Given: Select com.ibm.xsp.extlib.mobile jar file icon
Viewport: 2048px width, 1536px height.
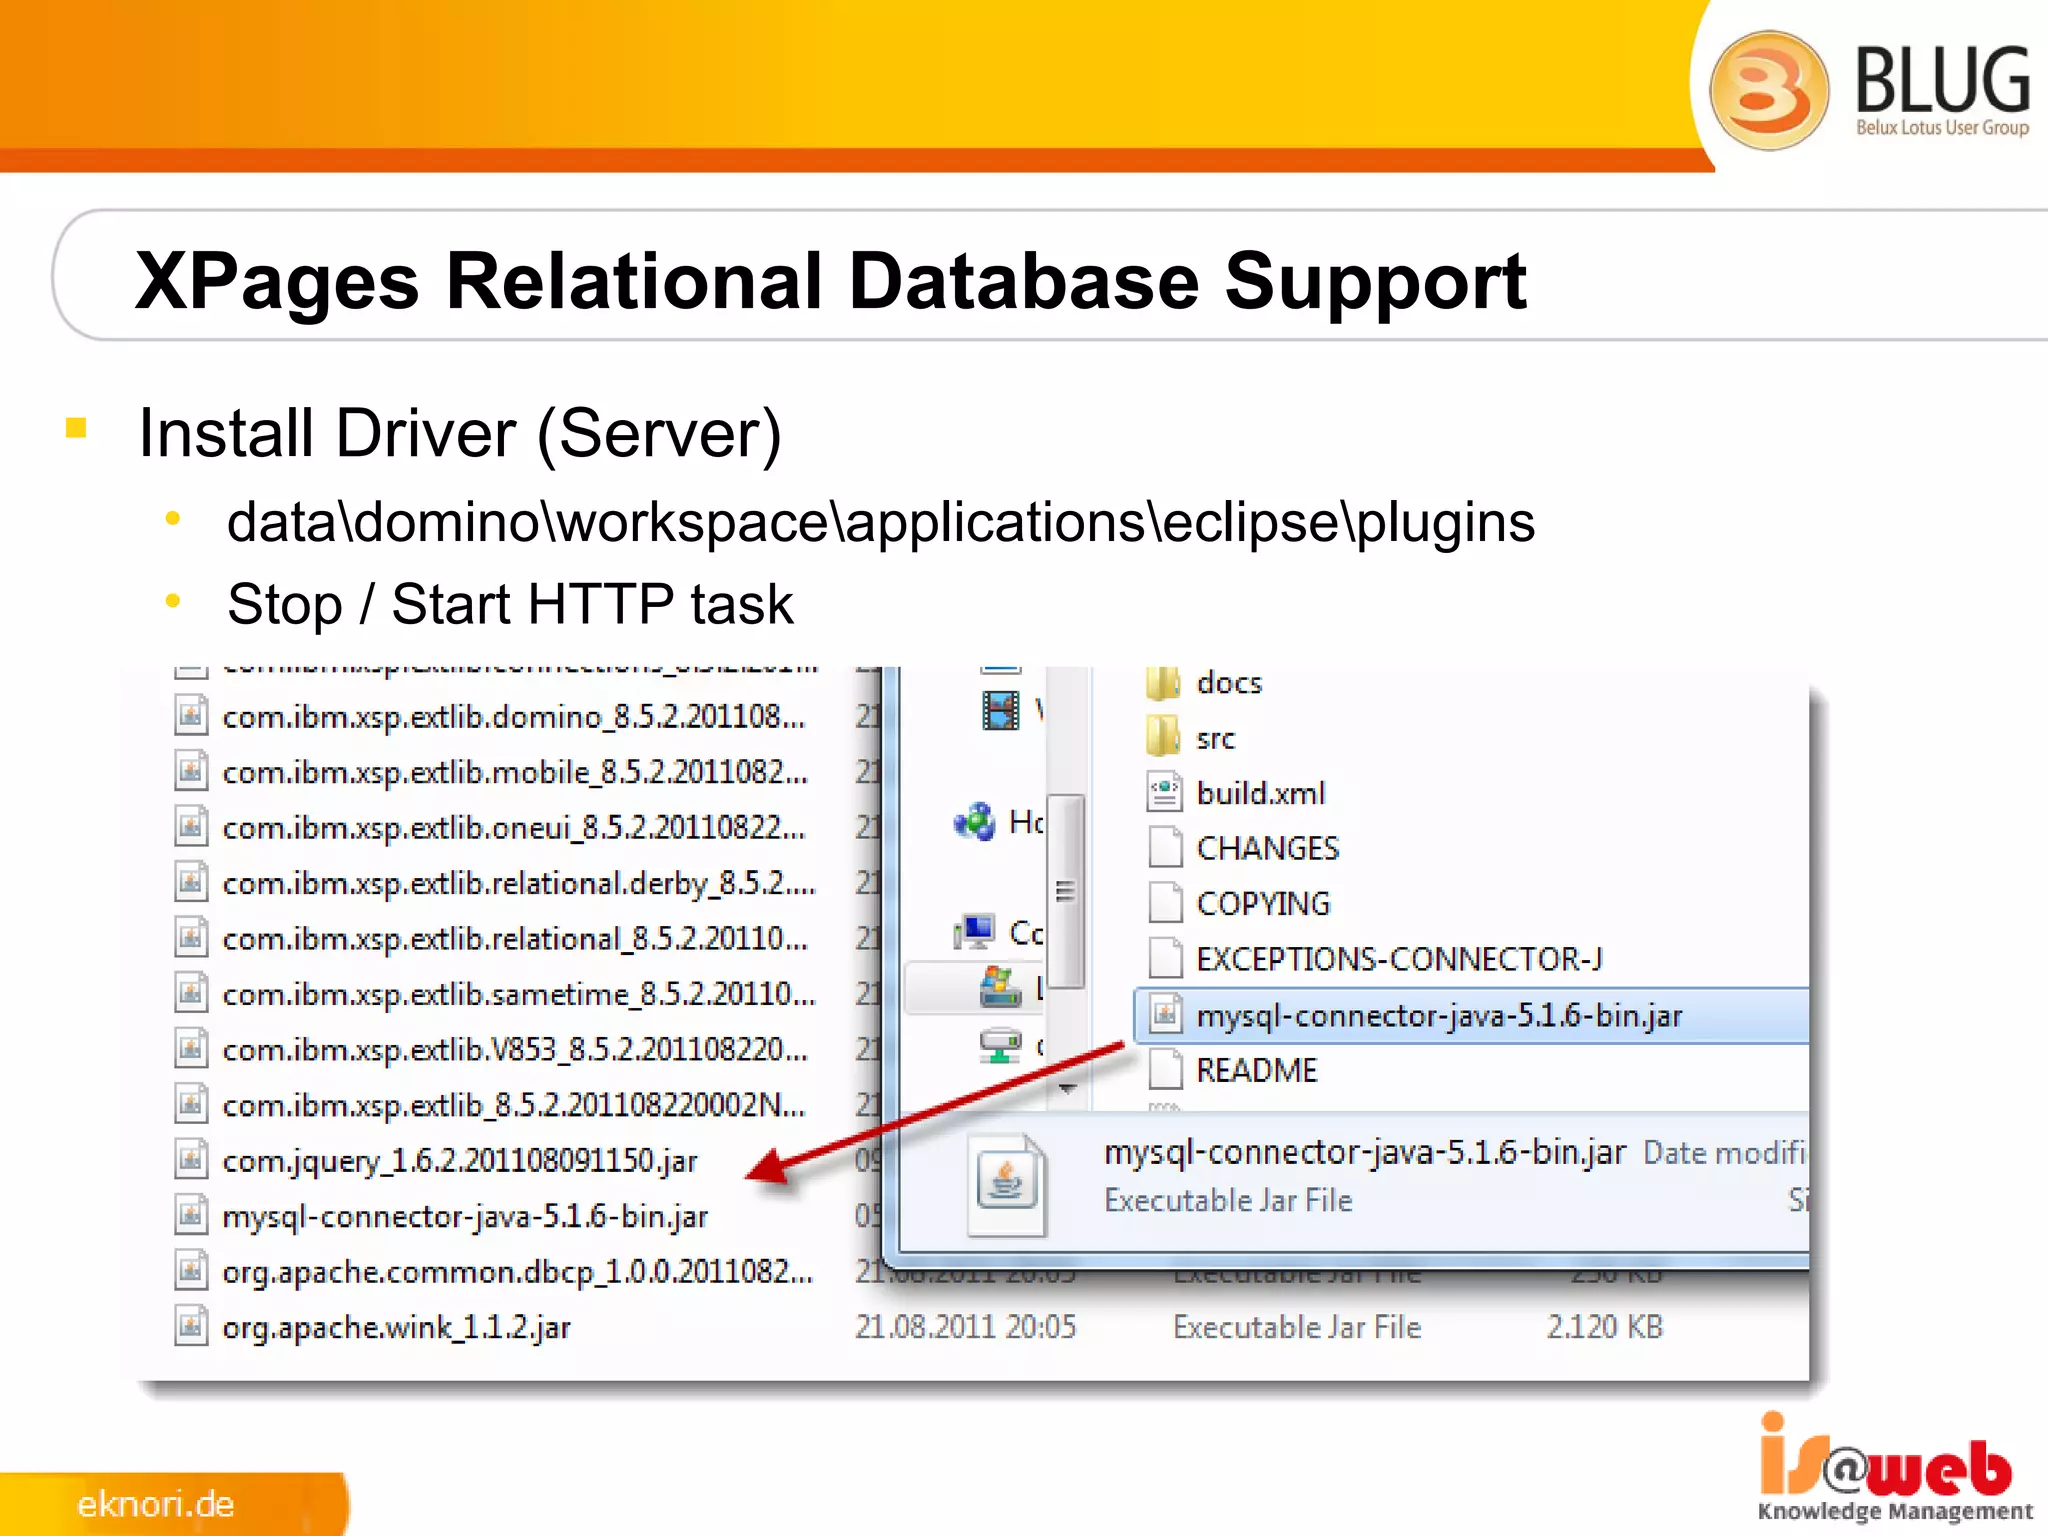Looking at the screenshot, I should pyautogui.click(x=191, y=771).
